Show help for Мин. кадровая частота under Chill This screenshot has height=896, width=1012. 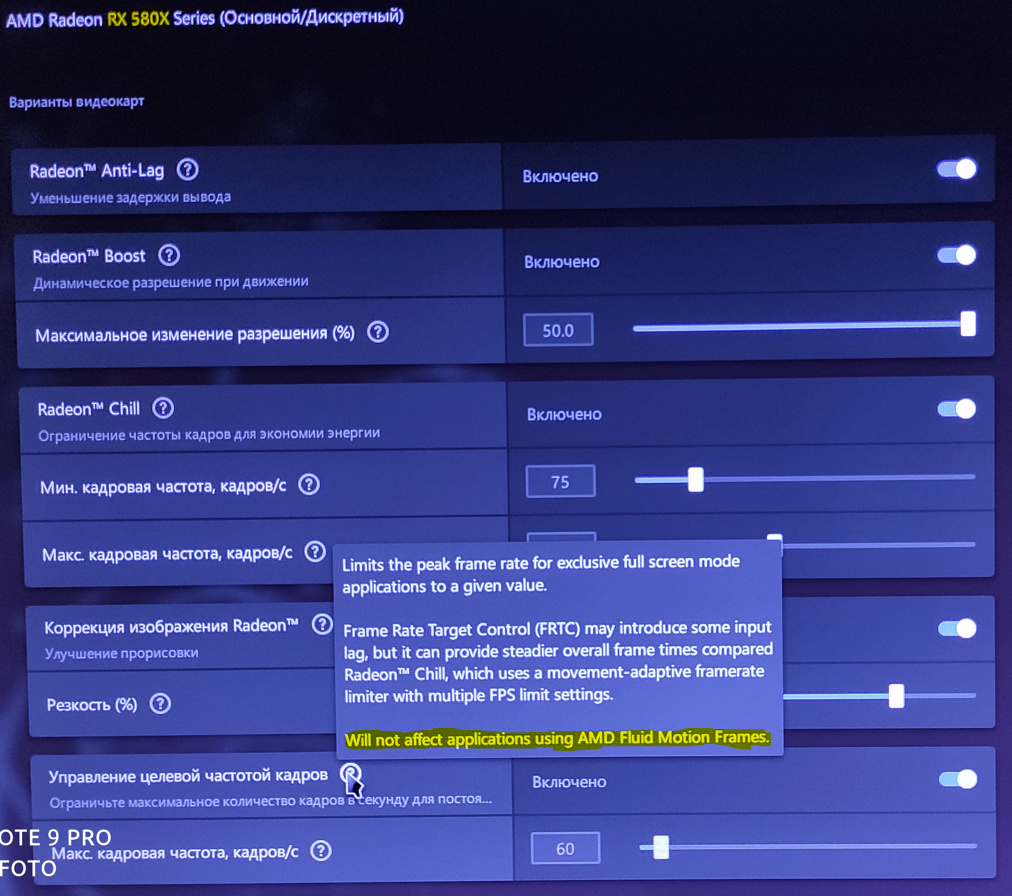[309, 484]
